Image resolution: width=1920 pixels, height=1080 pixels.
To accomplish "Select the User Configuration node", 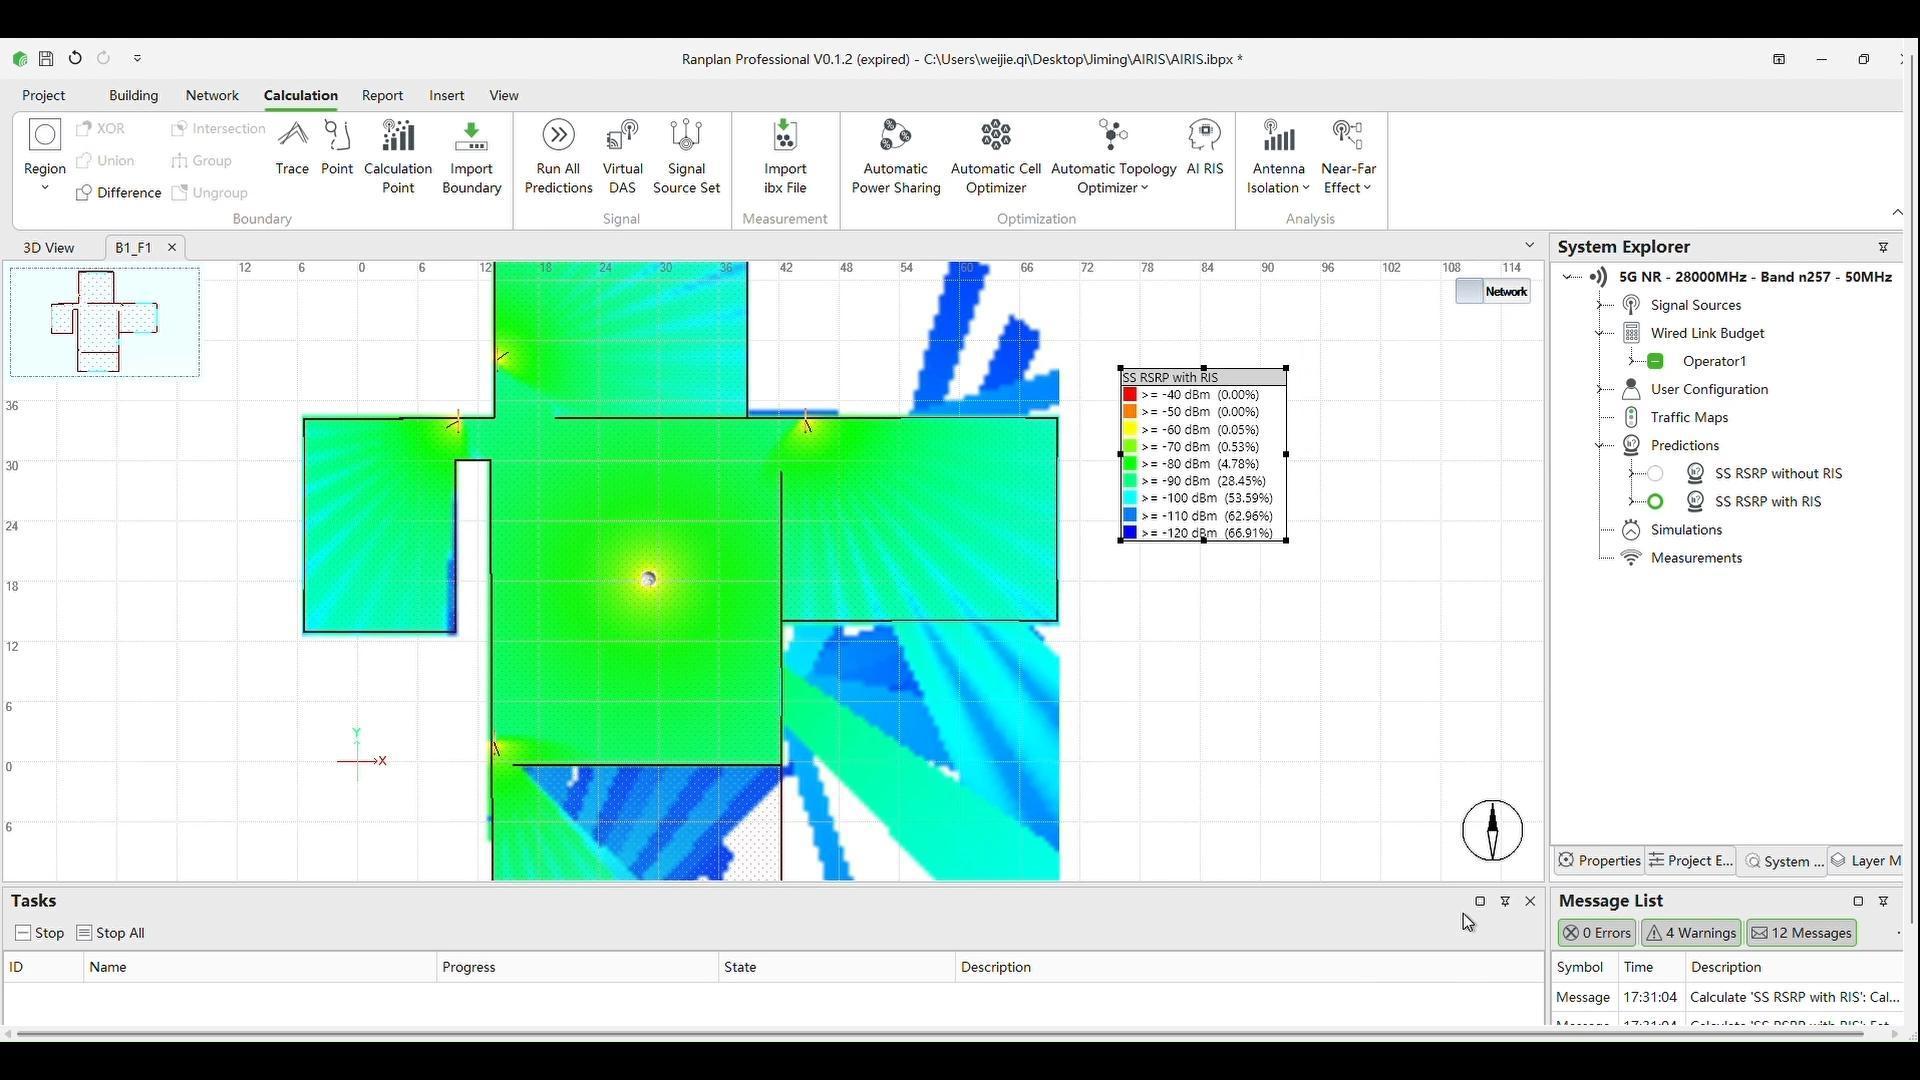I will [x=1709, y=389].
